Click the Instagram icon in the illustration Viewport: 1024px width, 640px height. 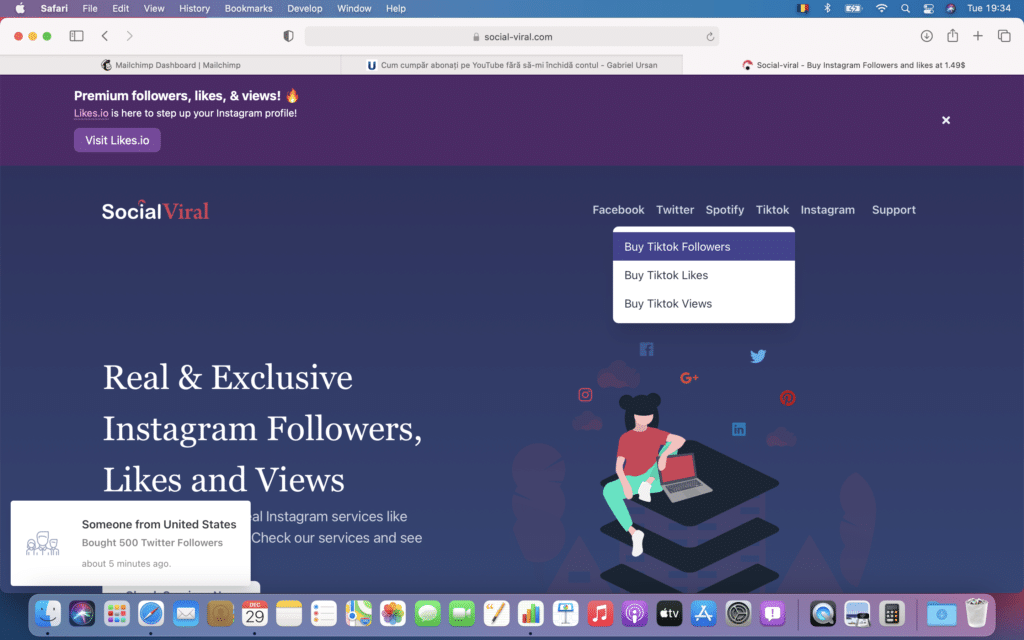point(585,394)
